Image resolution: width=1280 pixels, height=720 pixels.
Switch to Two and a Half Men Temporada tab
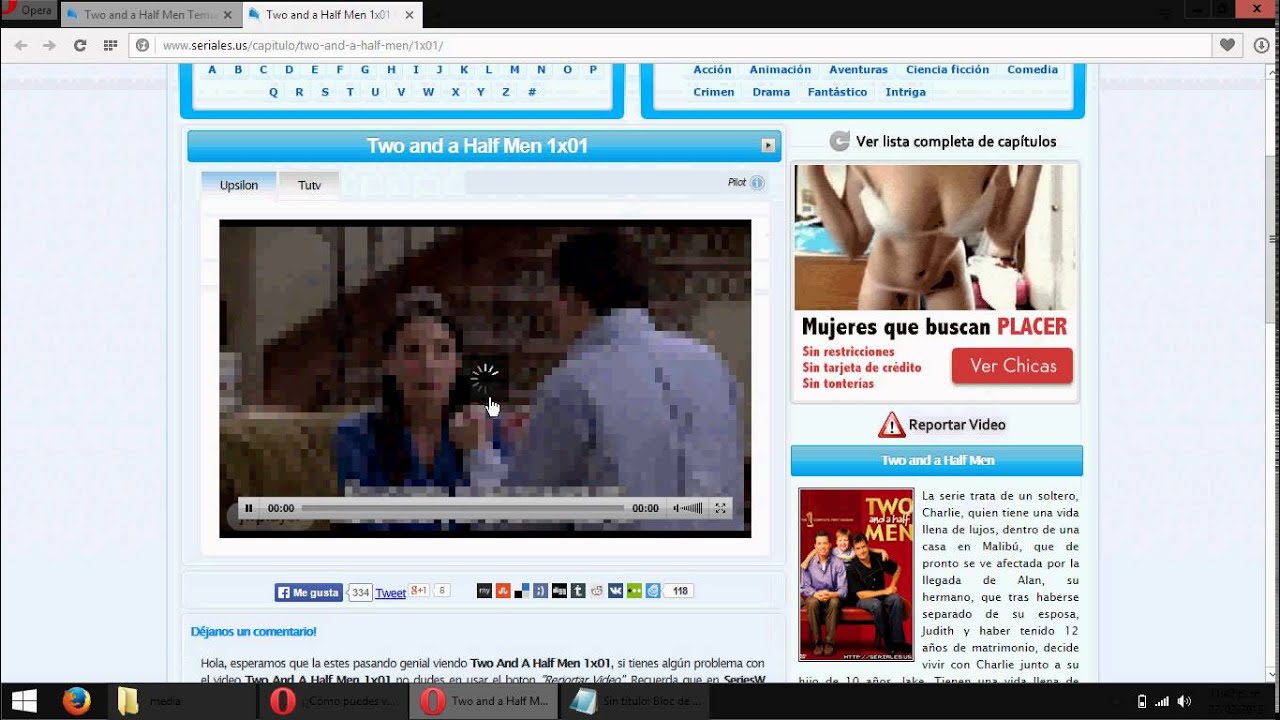coord(150,15)
